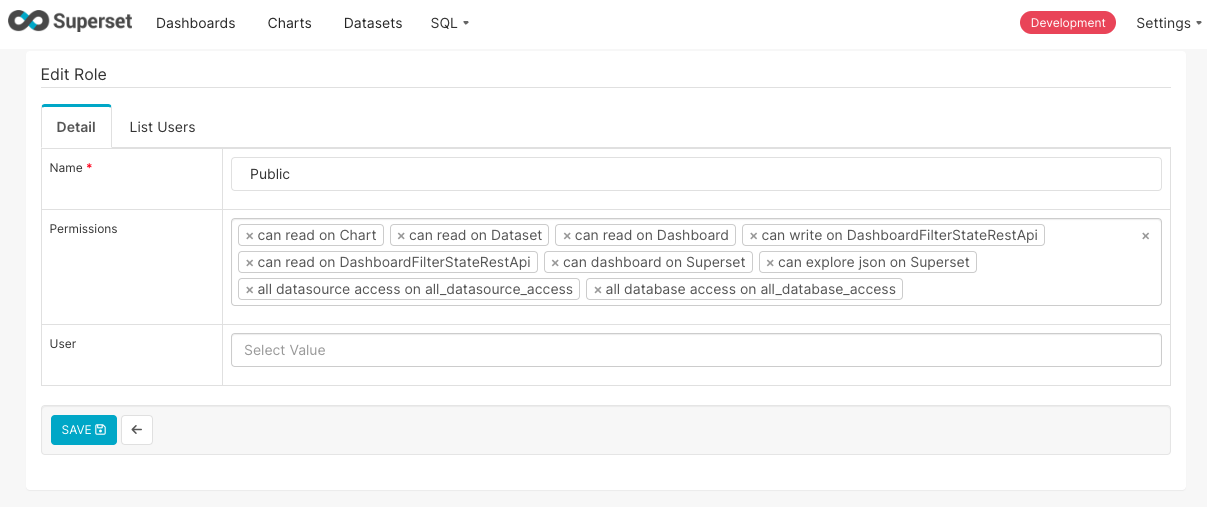The height and width of the screenshot is (507, 1207).
Task: Go to the Charts page
Action: [290, 23]
